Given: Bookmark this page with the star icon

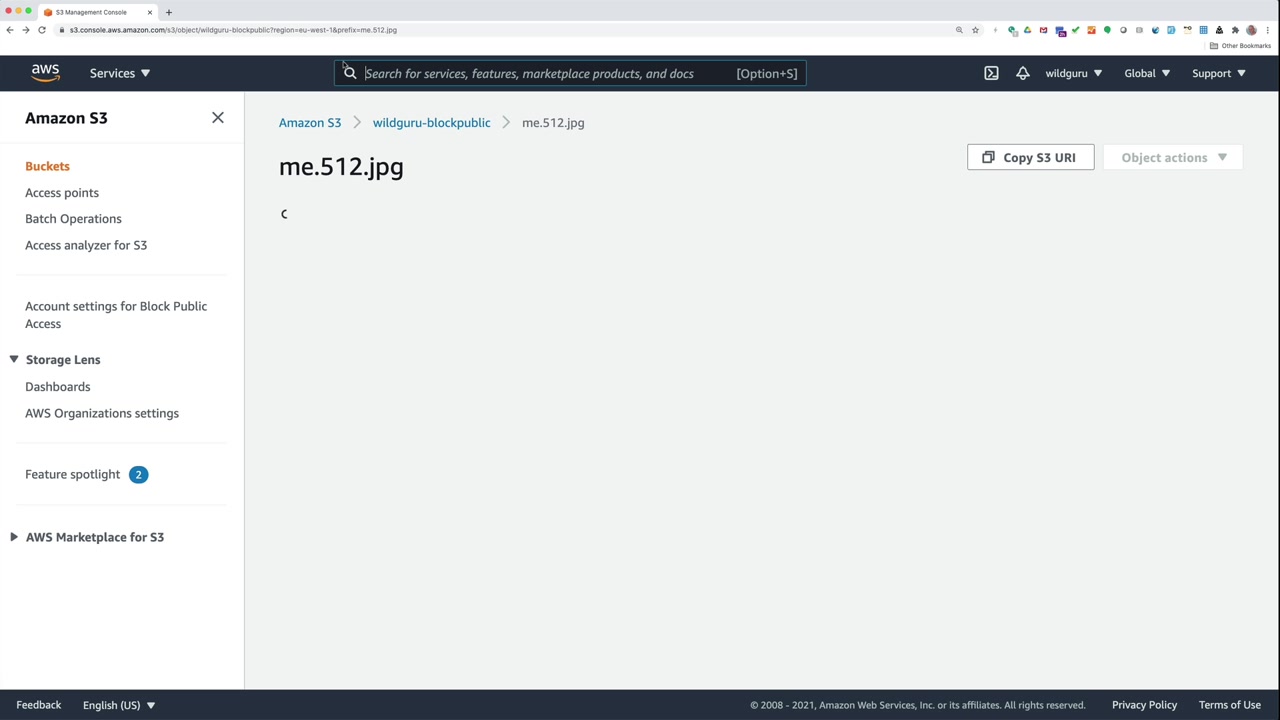Looking at the screenshot, I should [975, 30].
